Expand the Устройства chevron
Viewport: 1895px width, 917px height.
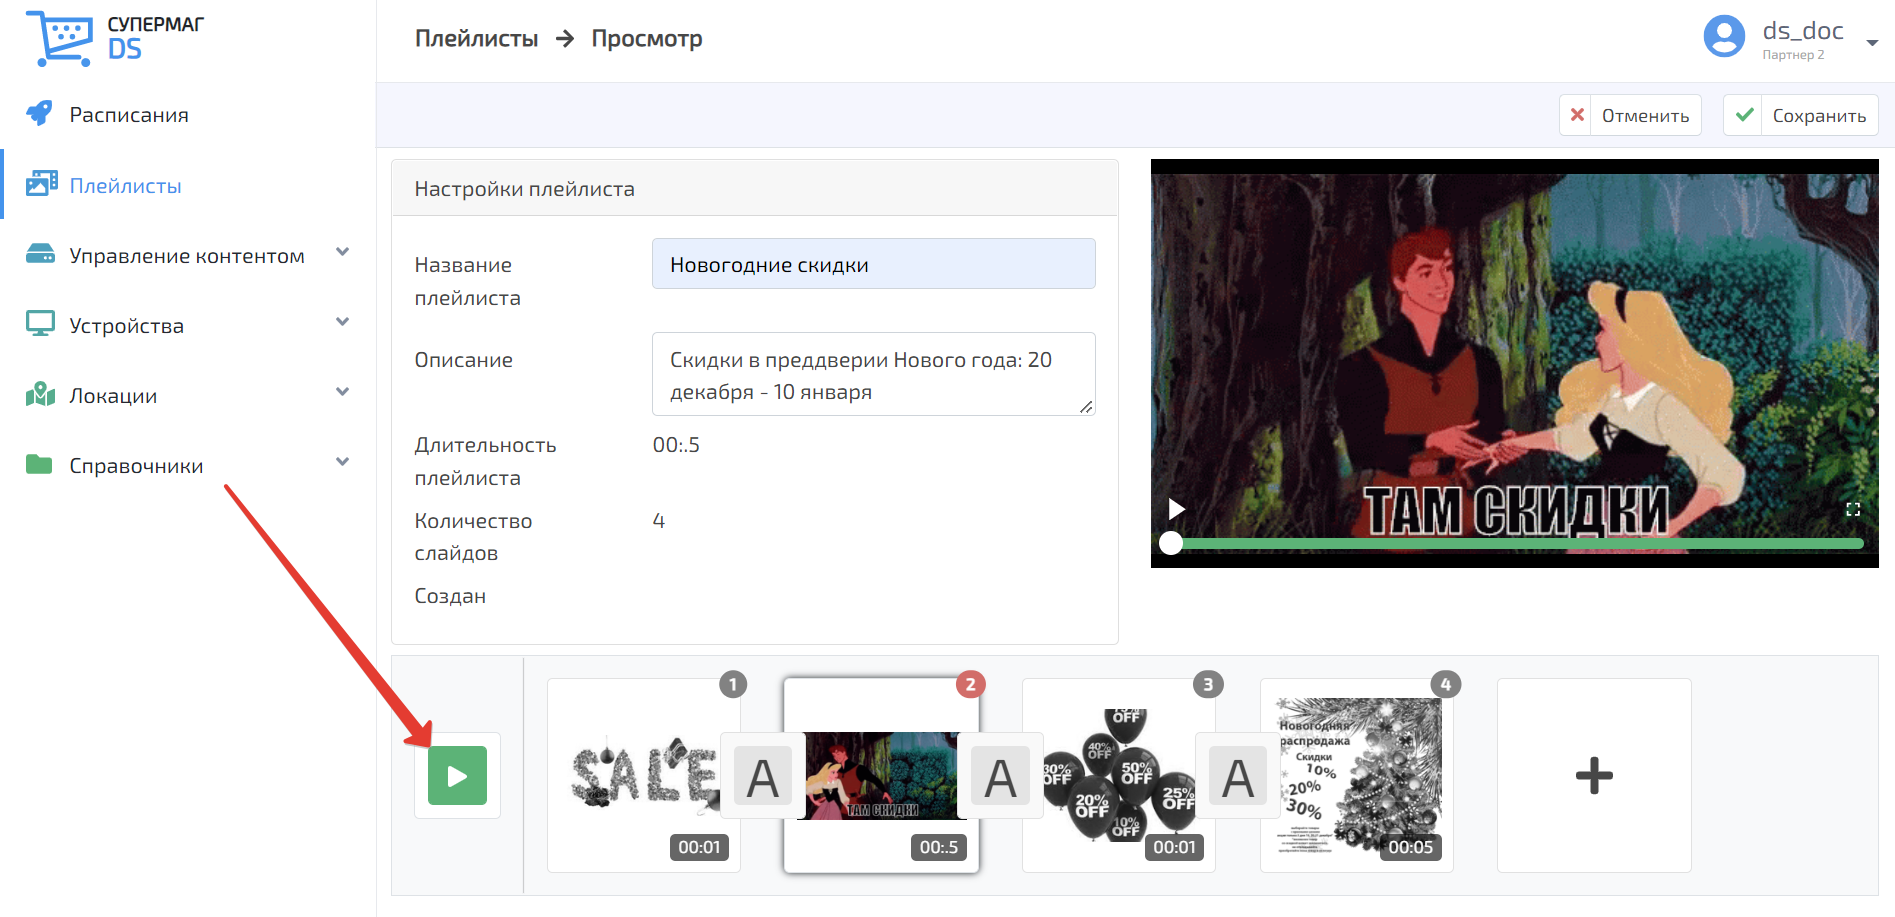tap(343, 322)
